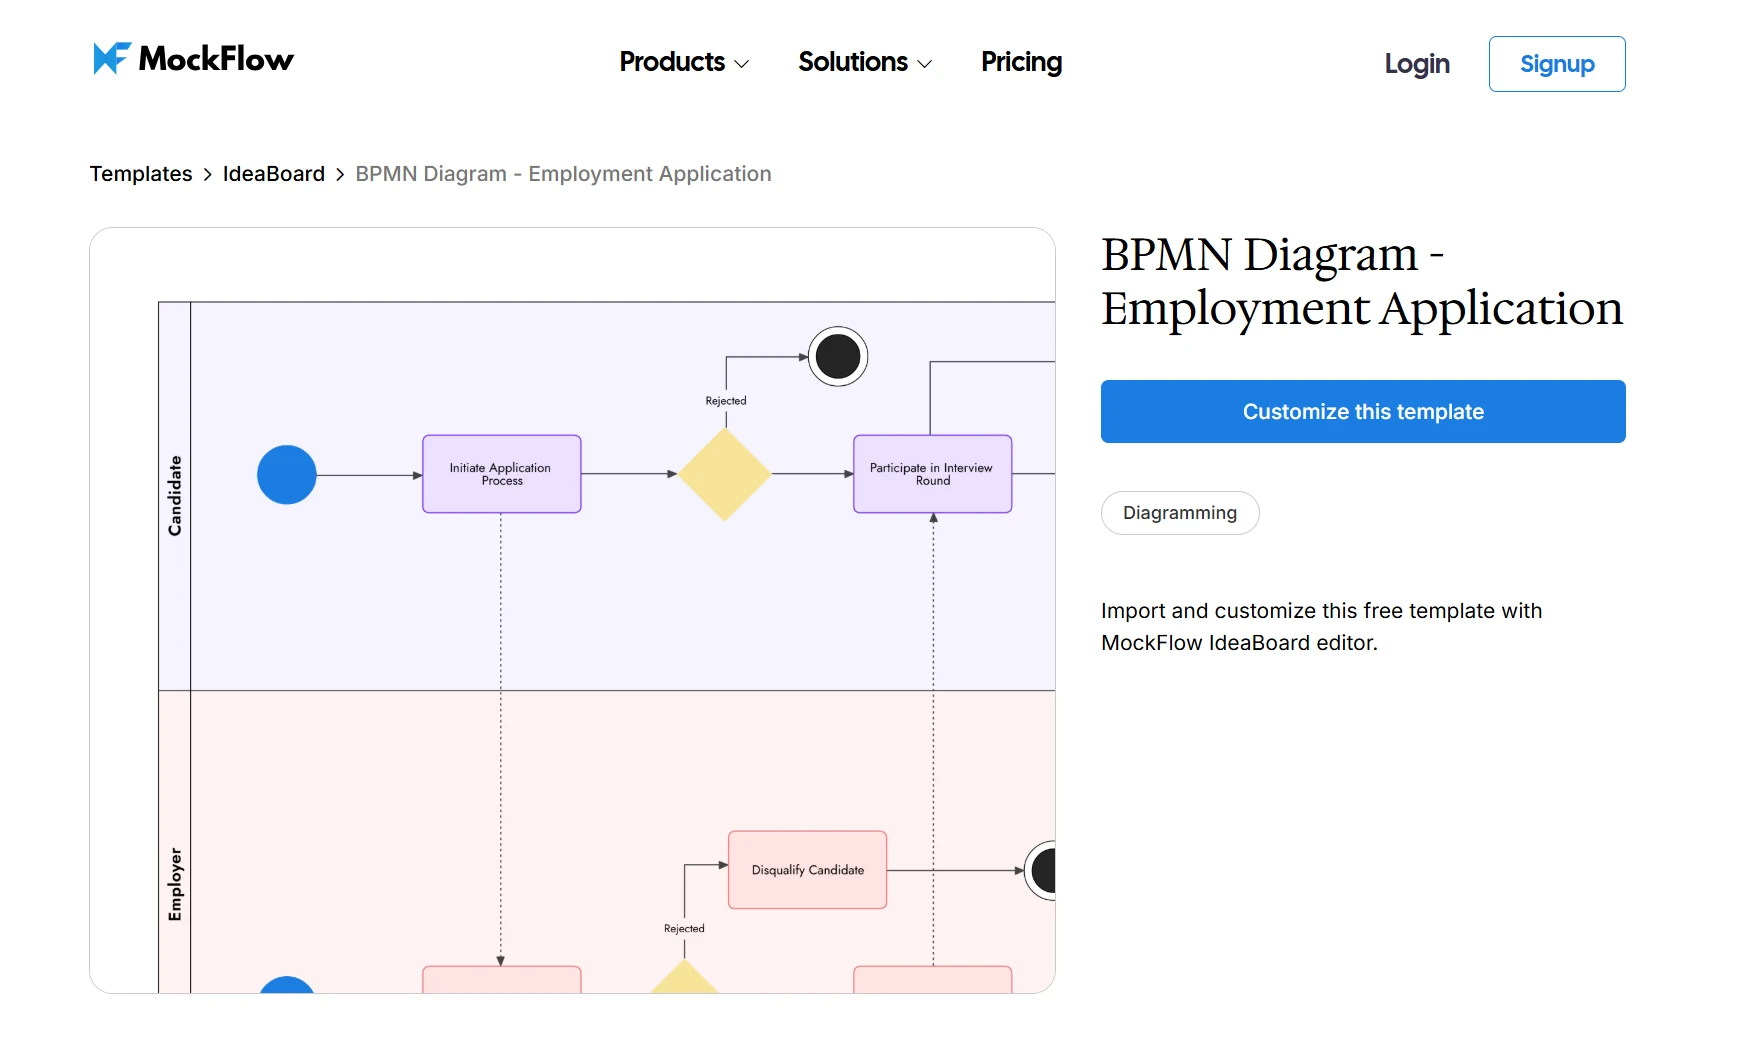Image resolution: width=1745 pixels, height=1061 pixels.
Task: Click the Login link
Action: tap(1417, 64)
